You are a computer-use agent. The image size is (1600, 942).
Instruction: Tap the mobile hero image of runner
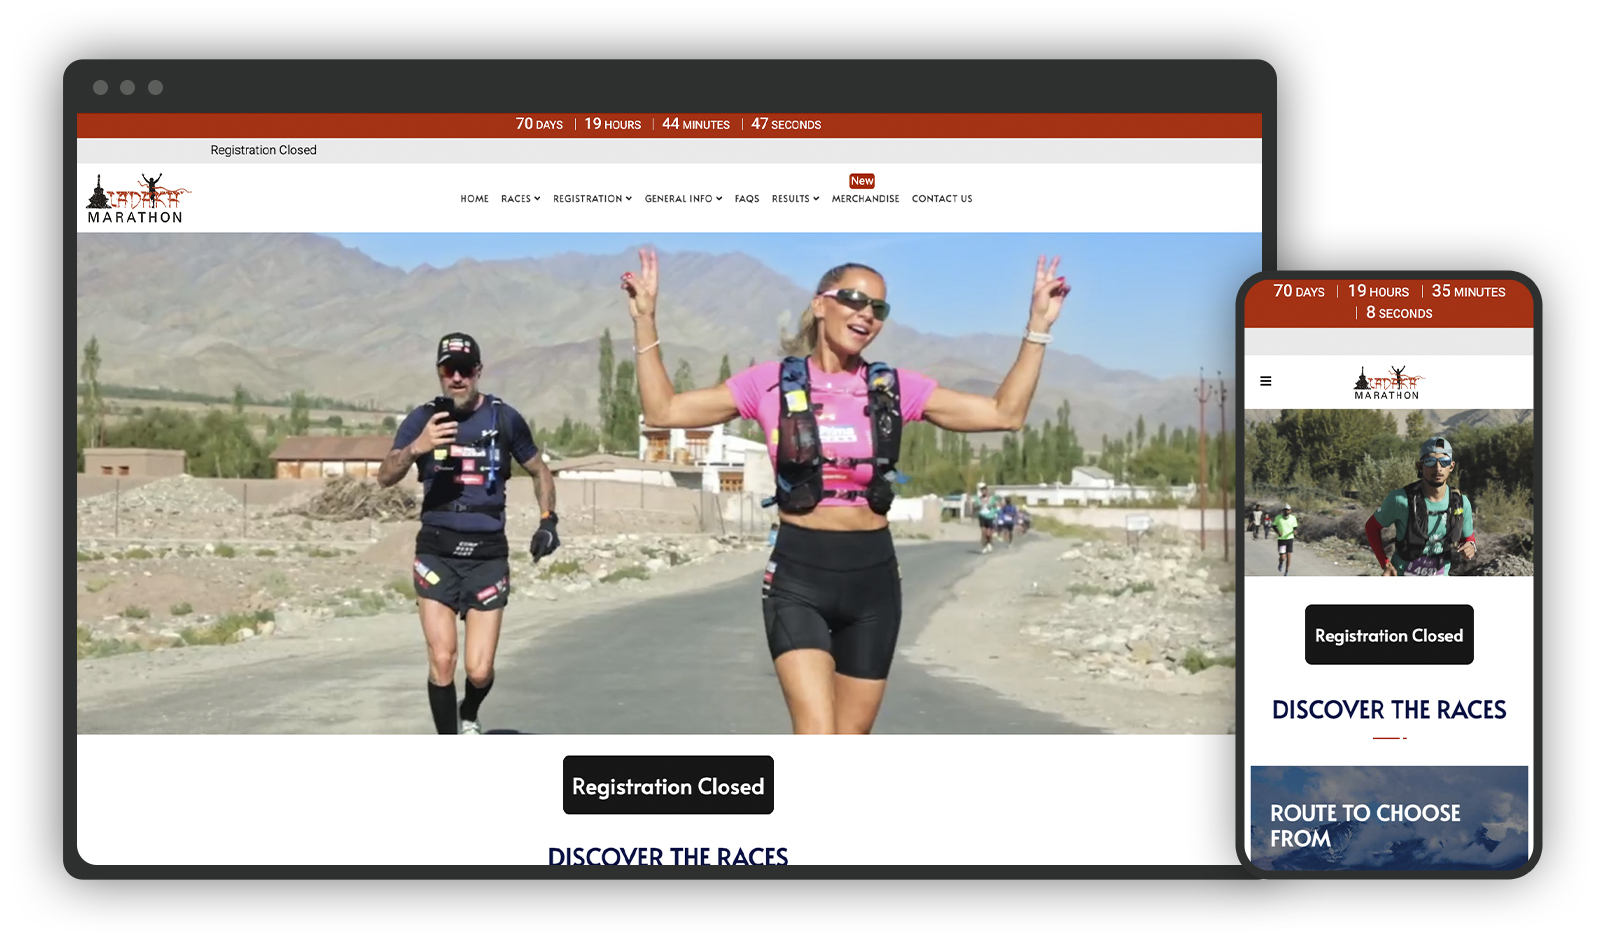(x=1388, y=492)
